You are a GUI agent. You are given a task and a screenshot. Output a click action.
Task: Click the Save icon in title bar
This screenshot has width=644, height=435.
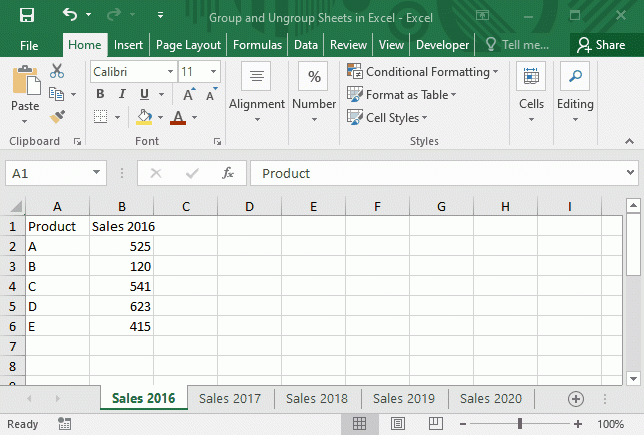[27, 15]
